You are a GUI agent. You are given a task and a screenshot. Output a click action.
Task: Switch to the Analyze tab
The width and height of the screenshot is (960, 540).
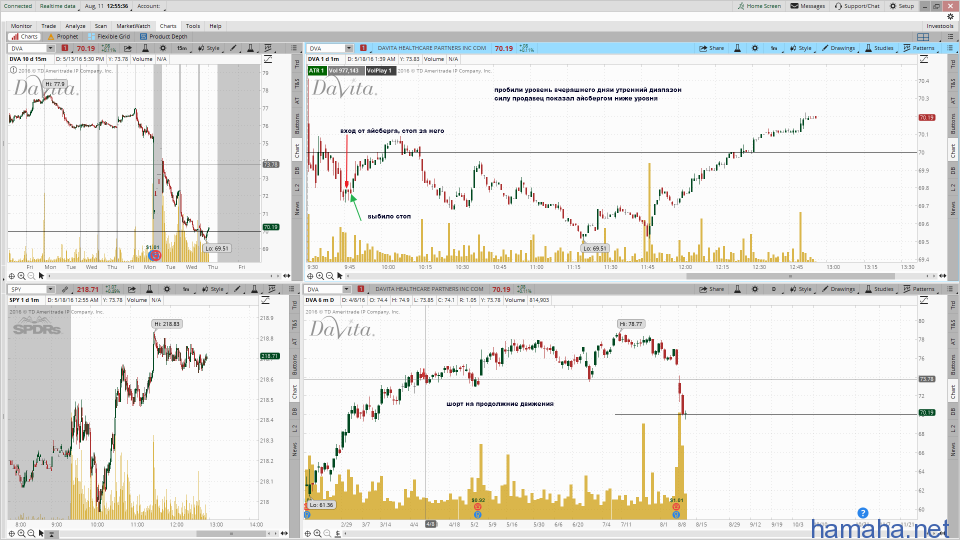tap(75, 26)
